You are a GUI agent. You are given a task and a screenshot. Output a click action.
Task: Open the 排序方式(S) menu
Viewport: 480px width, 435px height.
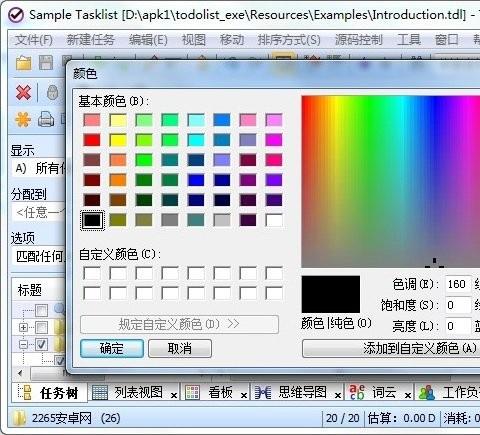[x=289, y=40]
